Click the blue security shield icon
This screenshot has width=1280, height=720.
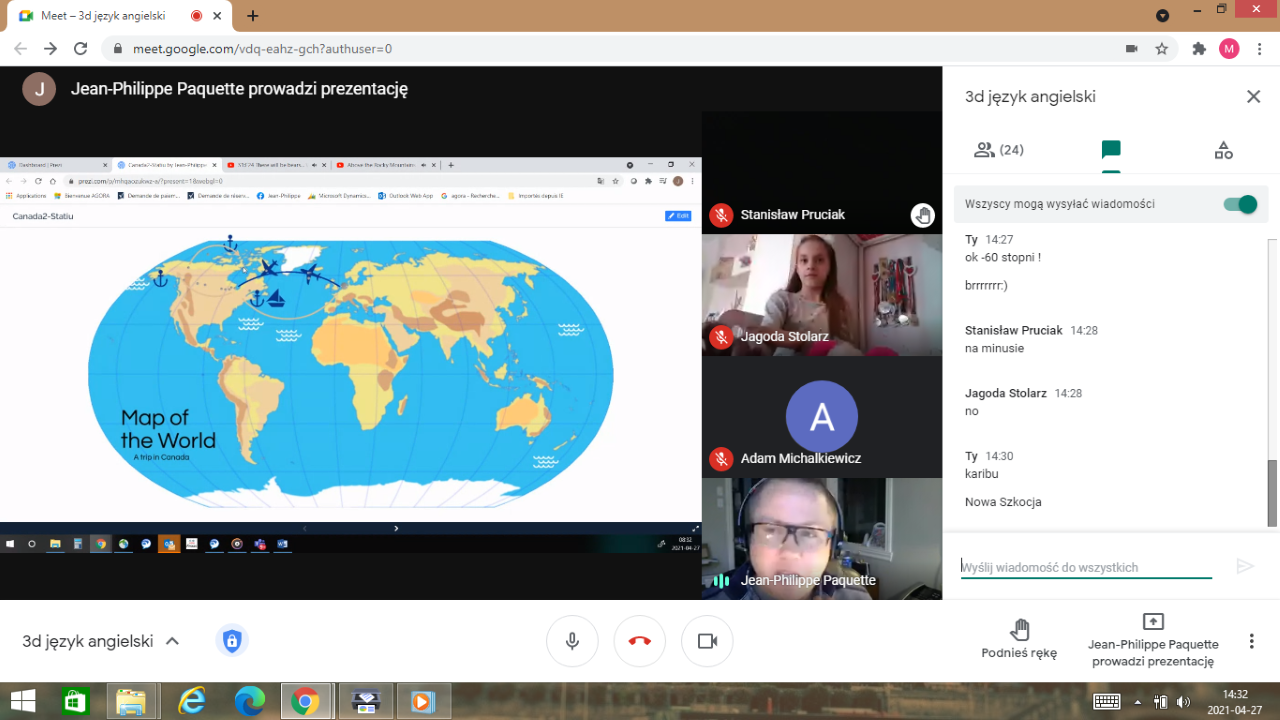point(232,641)
